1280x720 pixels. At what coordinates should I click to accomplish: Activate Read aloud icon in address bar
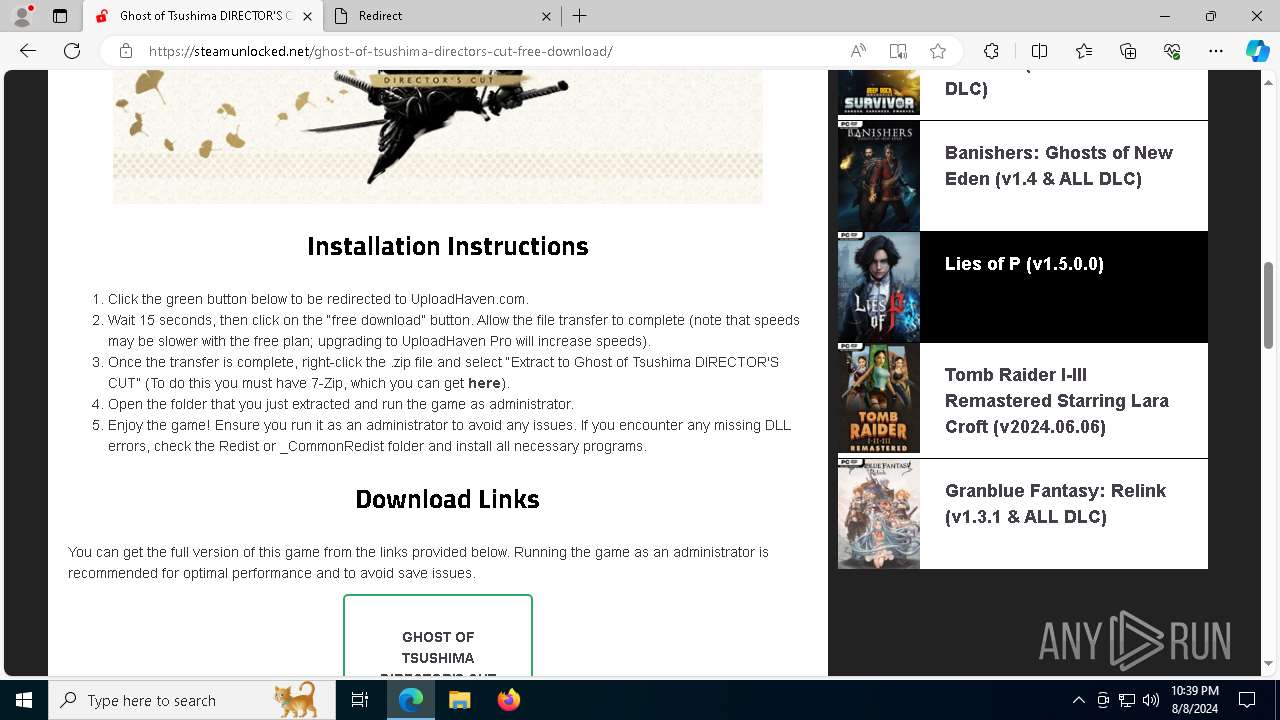858,51
